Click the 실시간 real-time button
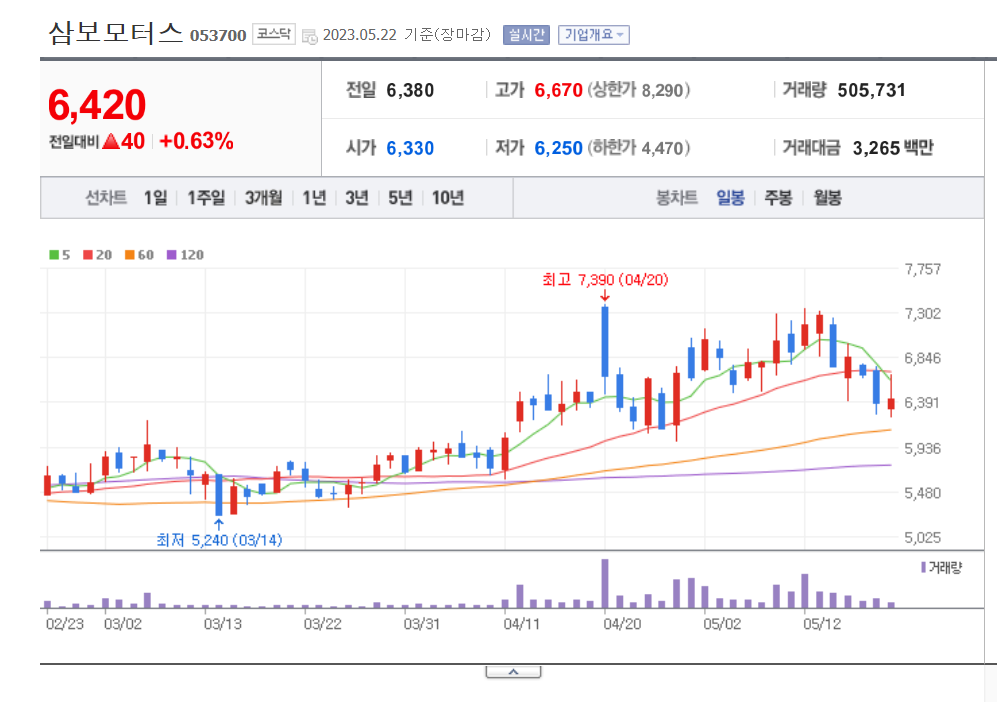 (x=526, y=34)
